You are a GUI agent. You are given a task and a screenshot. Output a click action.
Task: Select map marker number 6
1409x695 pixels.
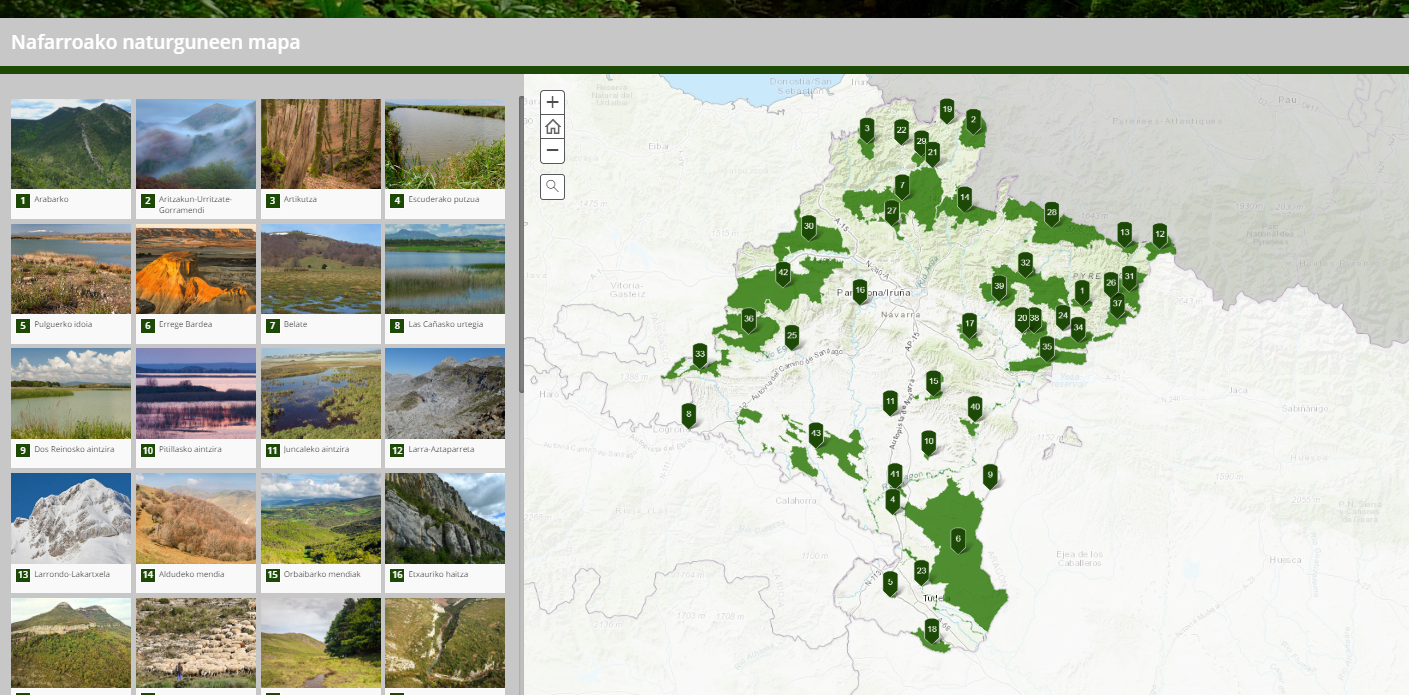click(x=958, y=540)
